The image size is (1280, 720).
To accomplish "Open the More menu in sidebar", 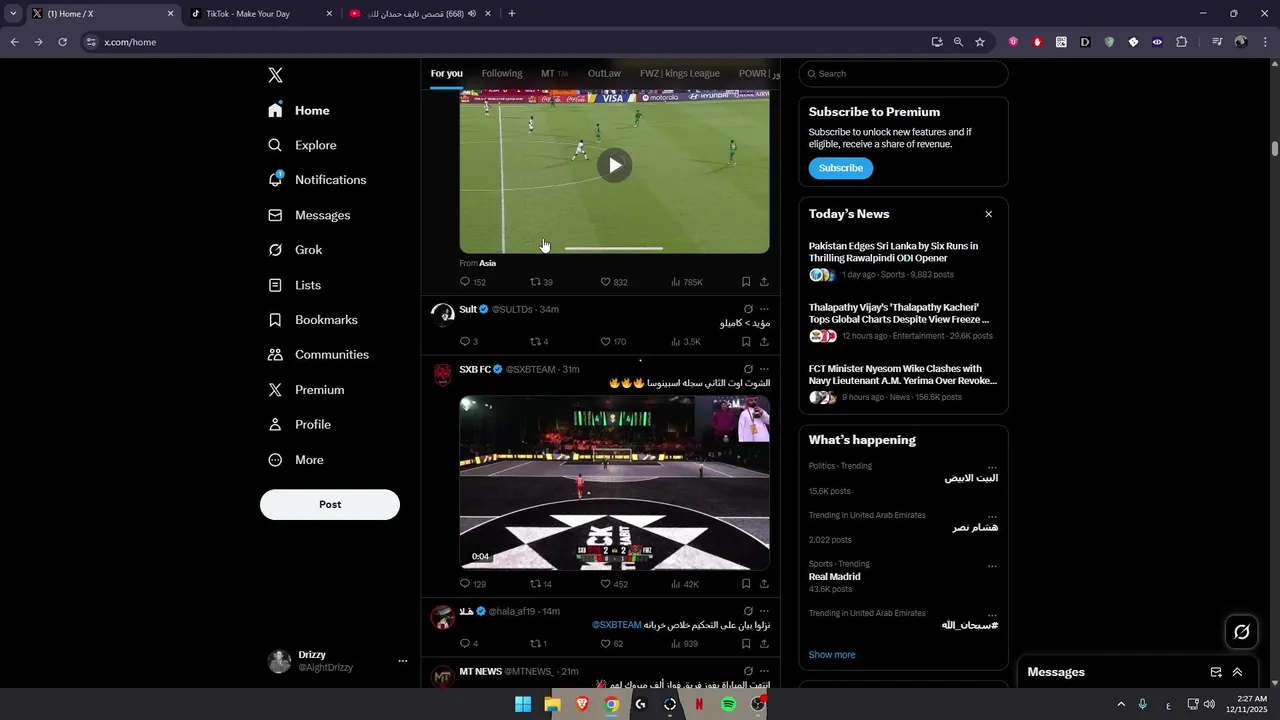I will click(296, 460).
